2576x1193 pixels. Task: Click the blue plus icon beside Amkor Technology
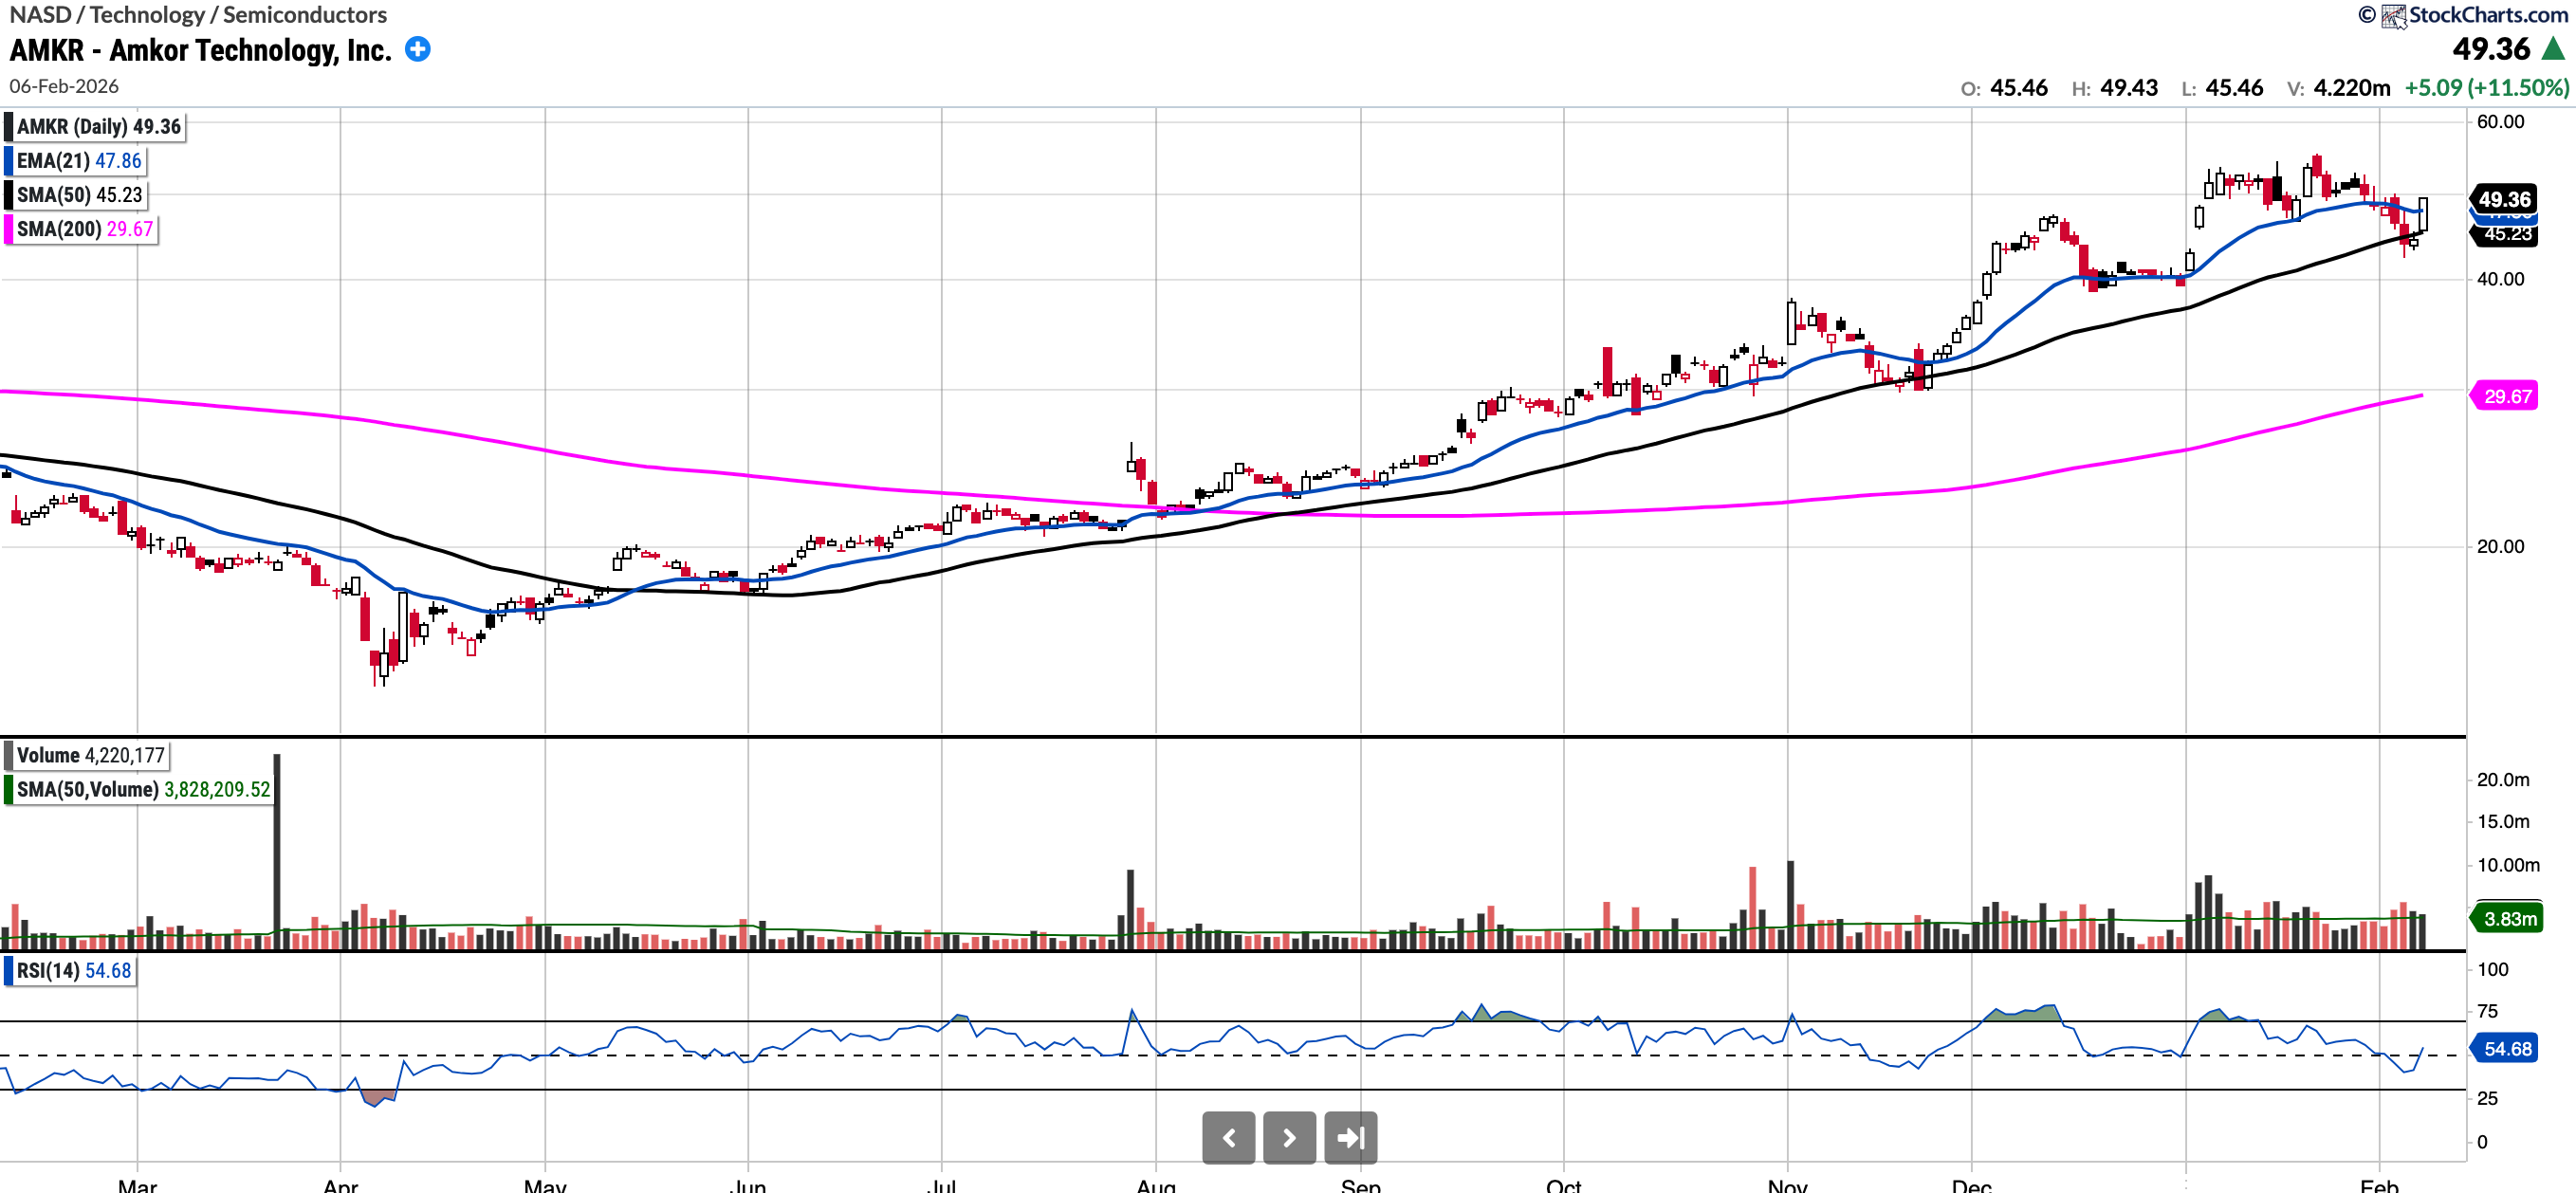tap(418, 49)
